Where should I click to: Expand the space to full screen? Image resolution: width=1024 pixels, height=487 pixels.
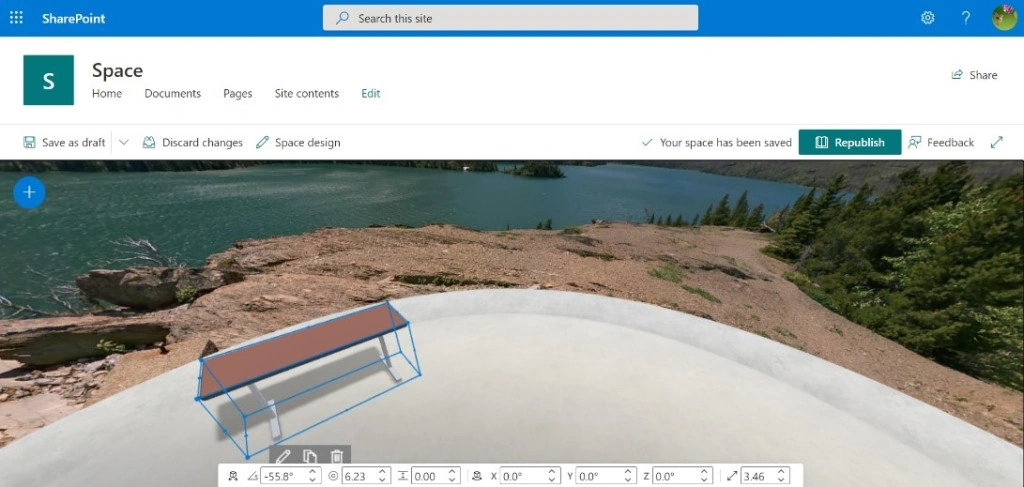point(997,142)
